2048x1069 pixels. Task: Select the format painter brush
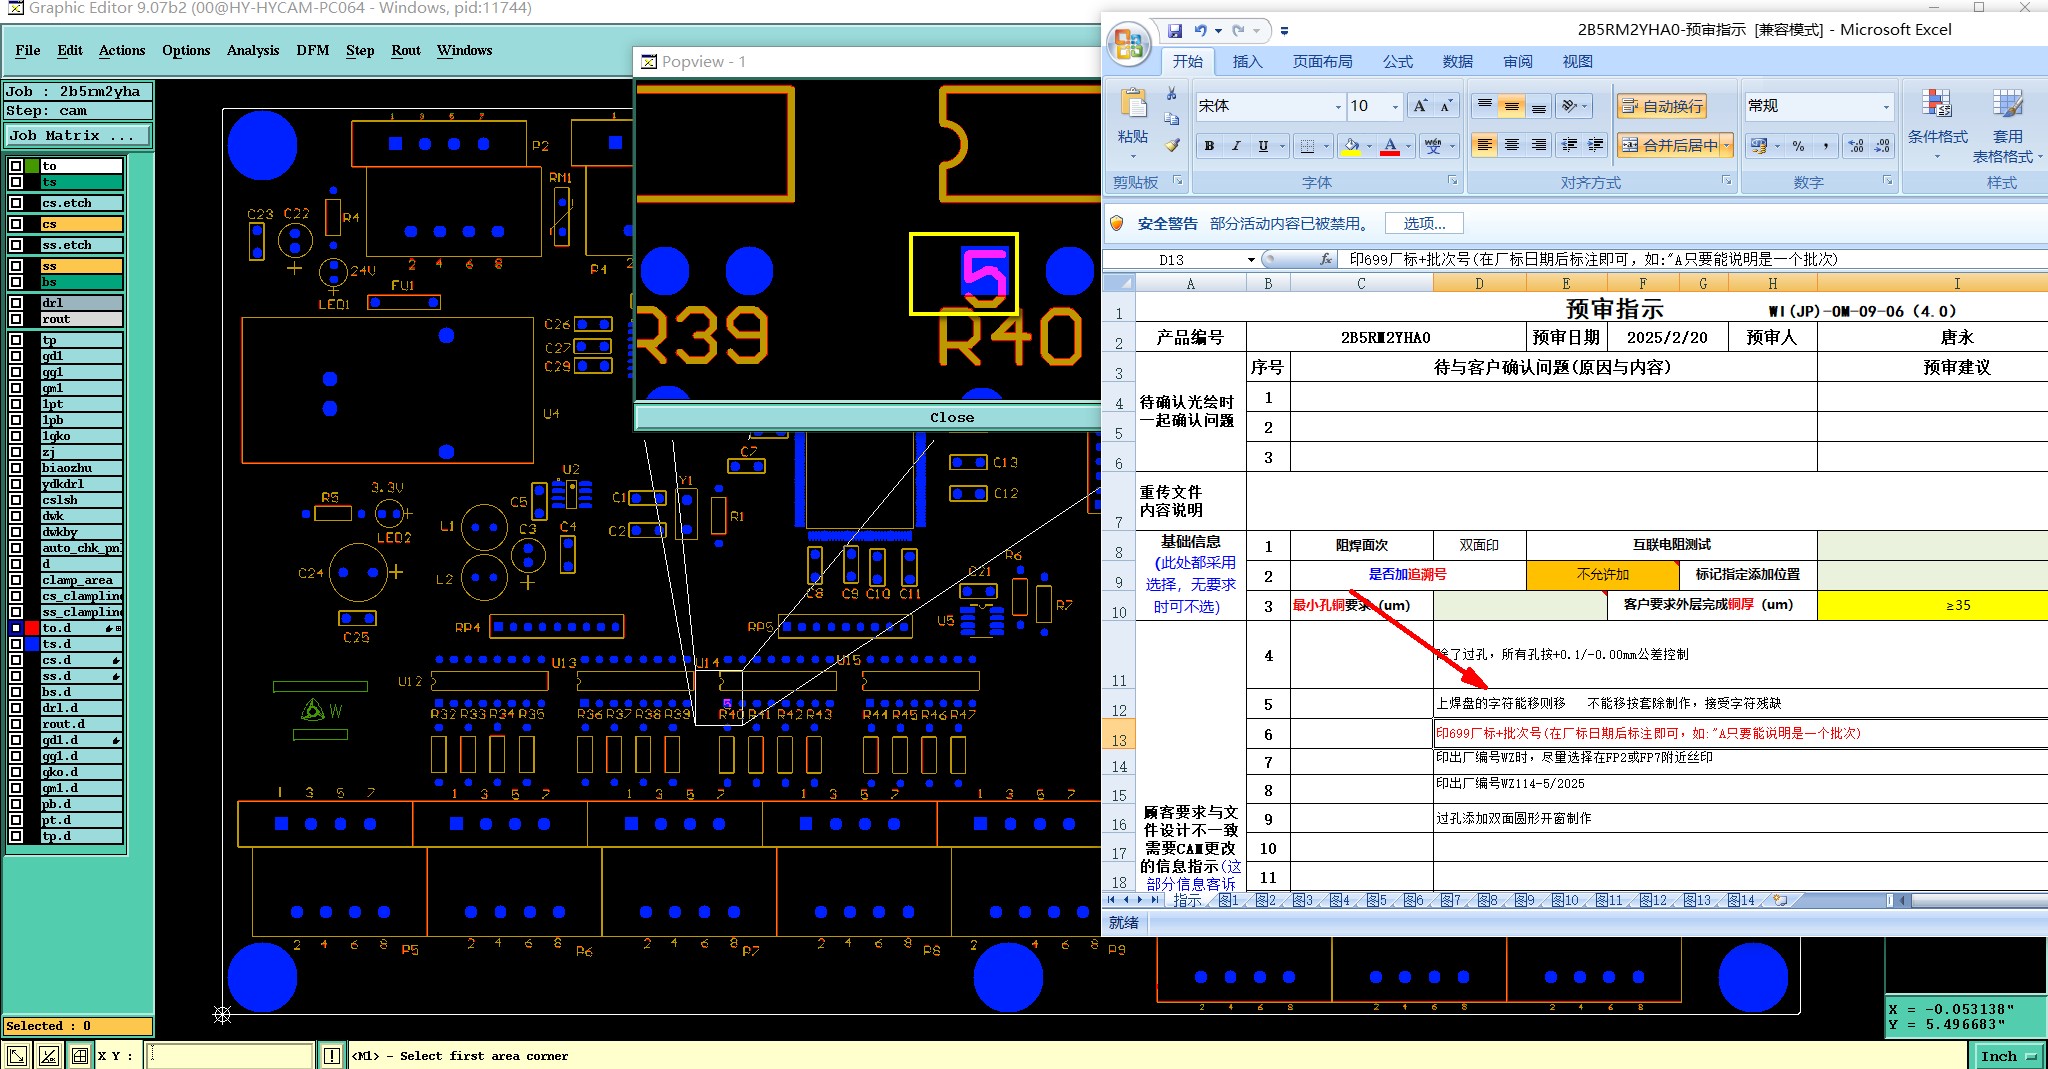tap(1171, 146)
